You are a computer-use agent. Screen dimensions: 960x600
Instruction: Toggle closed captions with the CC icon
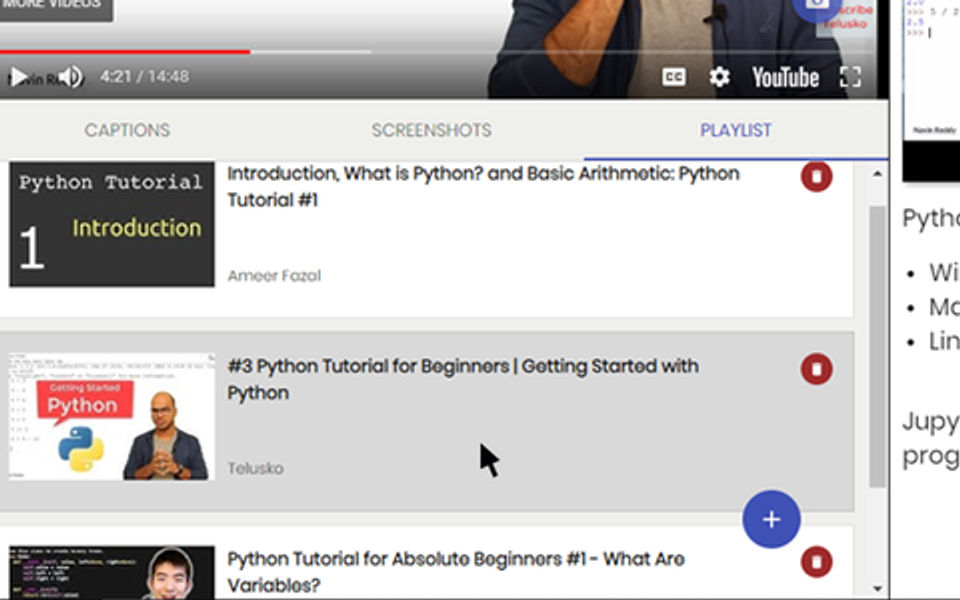673,77
